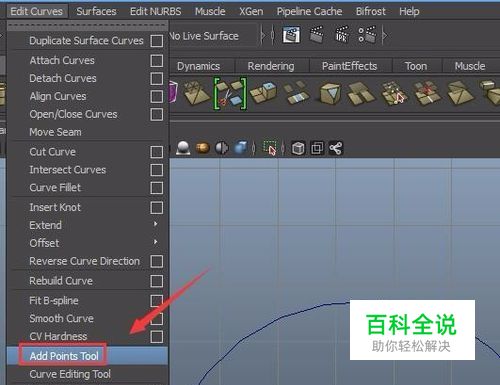The image size is (500, 385).
Task: Open the Edit NURBS menu
Action: click(156, 11)
